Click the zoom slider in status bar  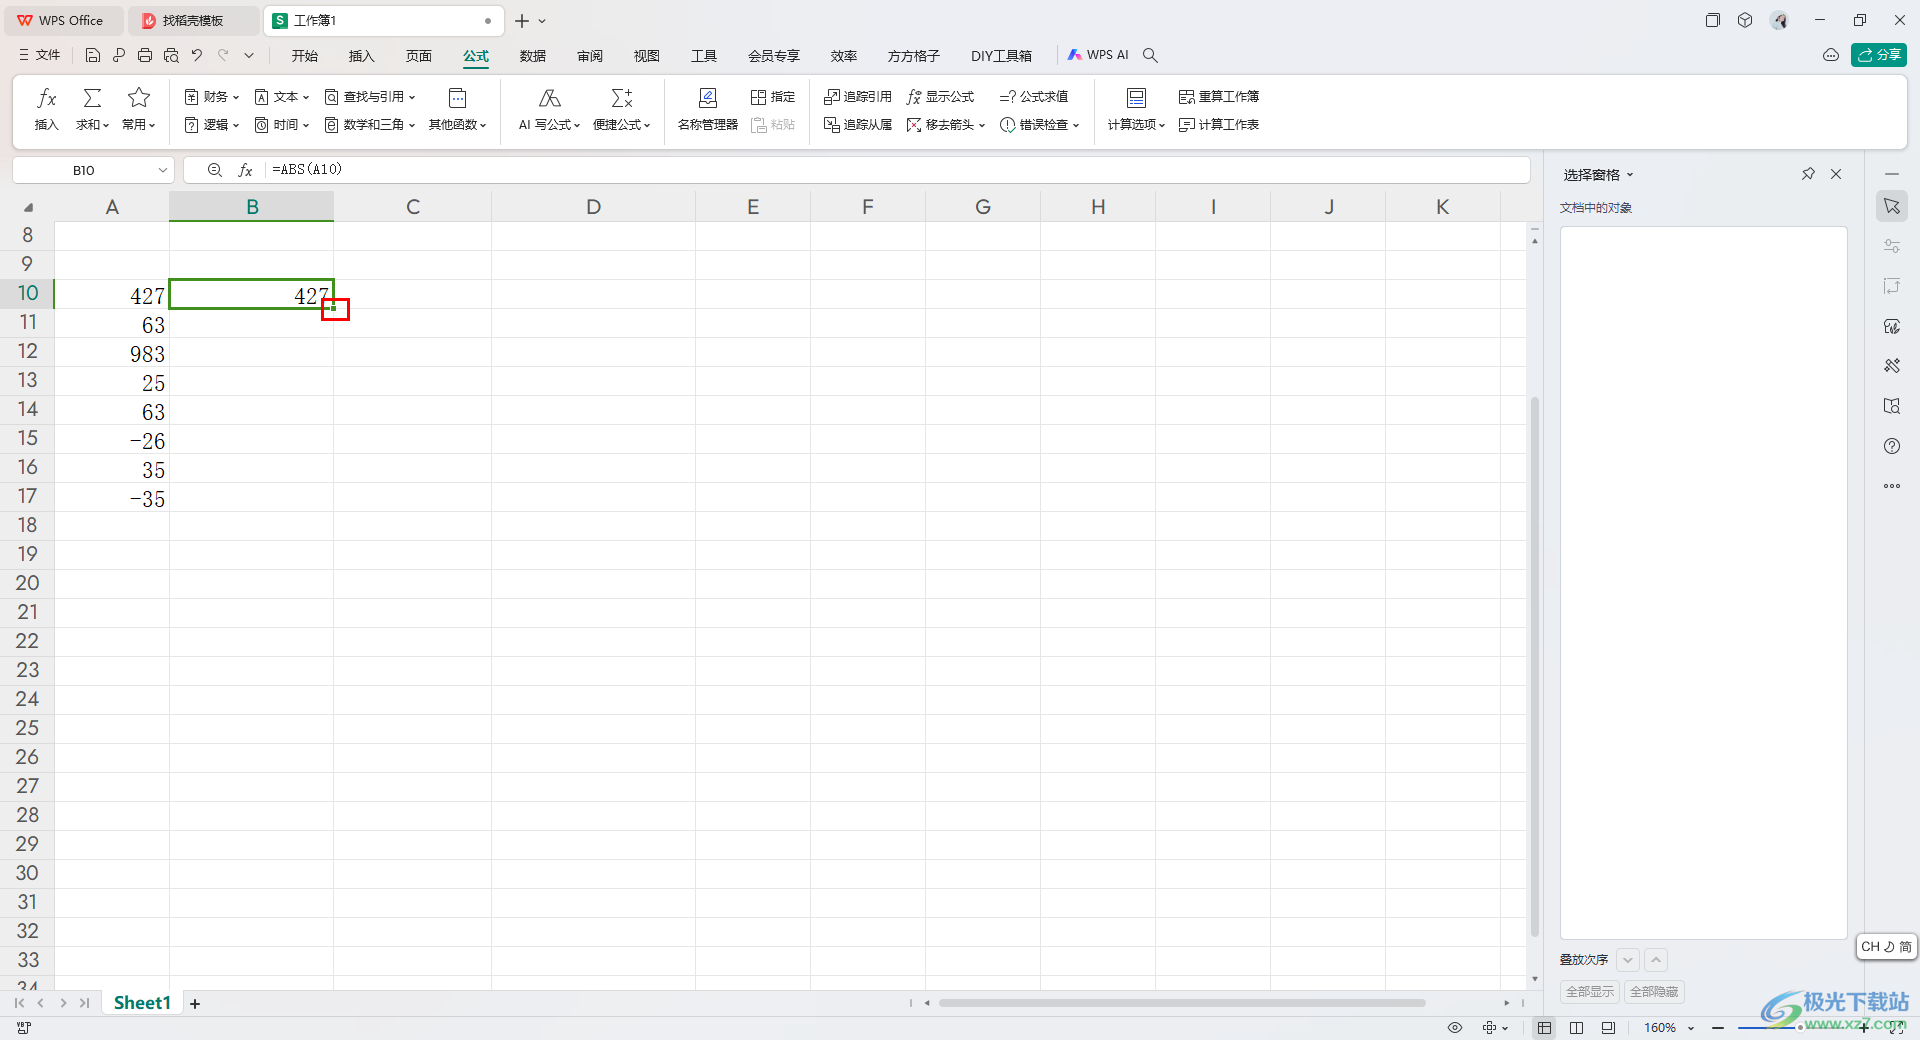pyautogui.click(x=1800, y=1028)
